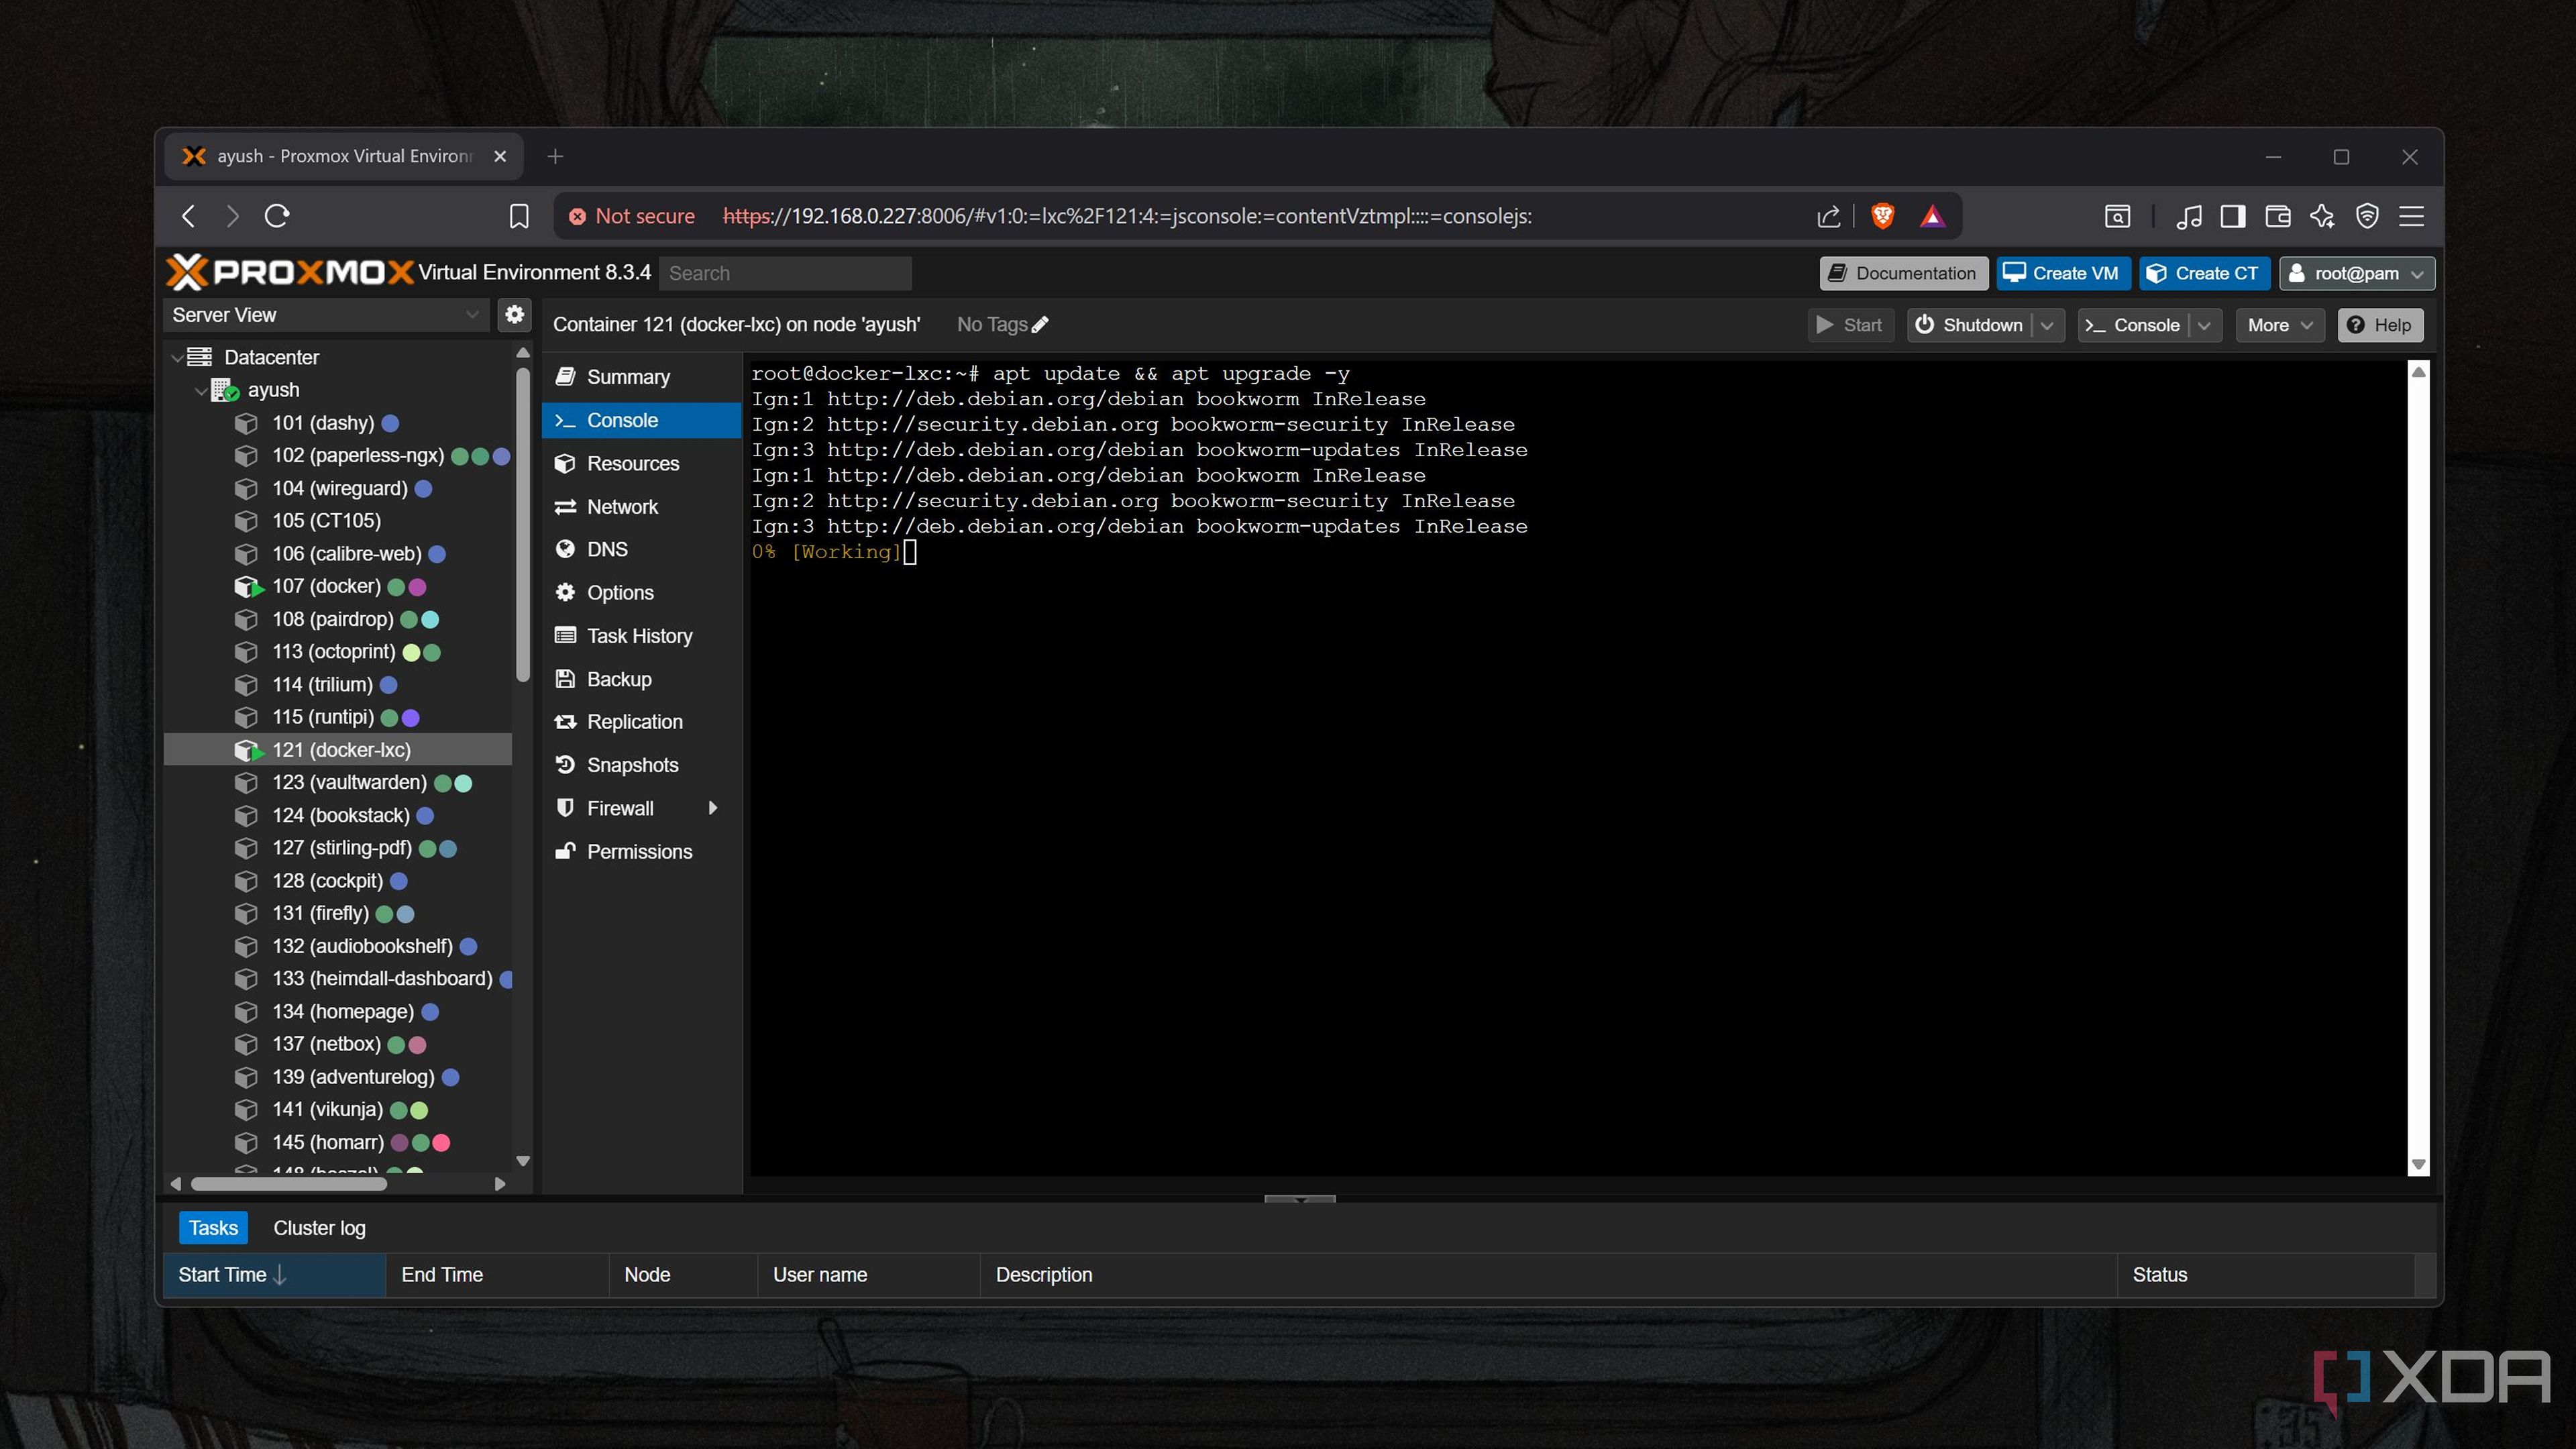Click the Help button
2576x1449 pixels.
coord(2380,325)
